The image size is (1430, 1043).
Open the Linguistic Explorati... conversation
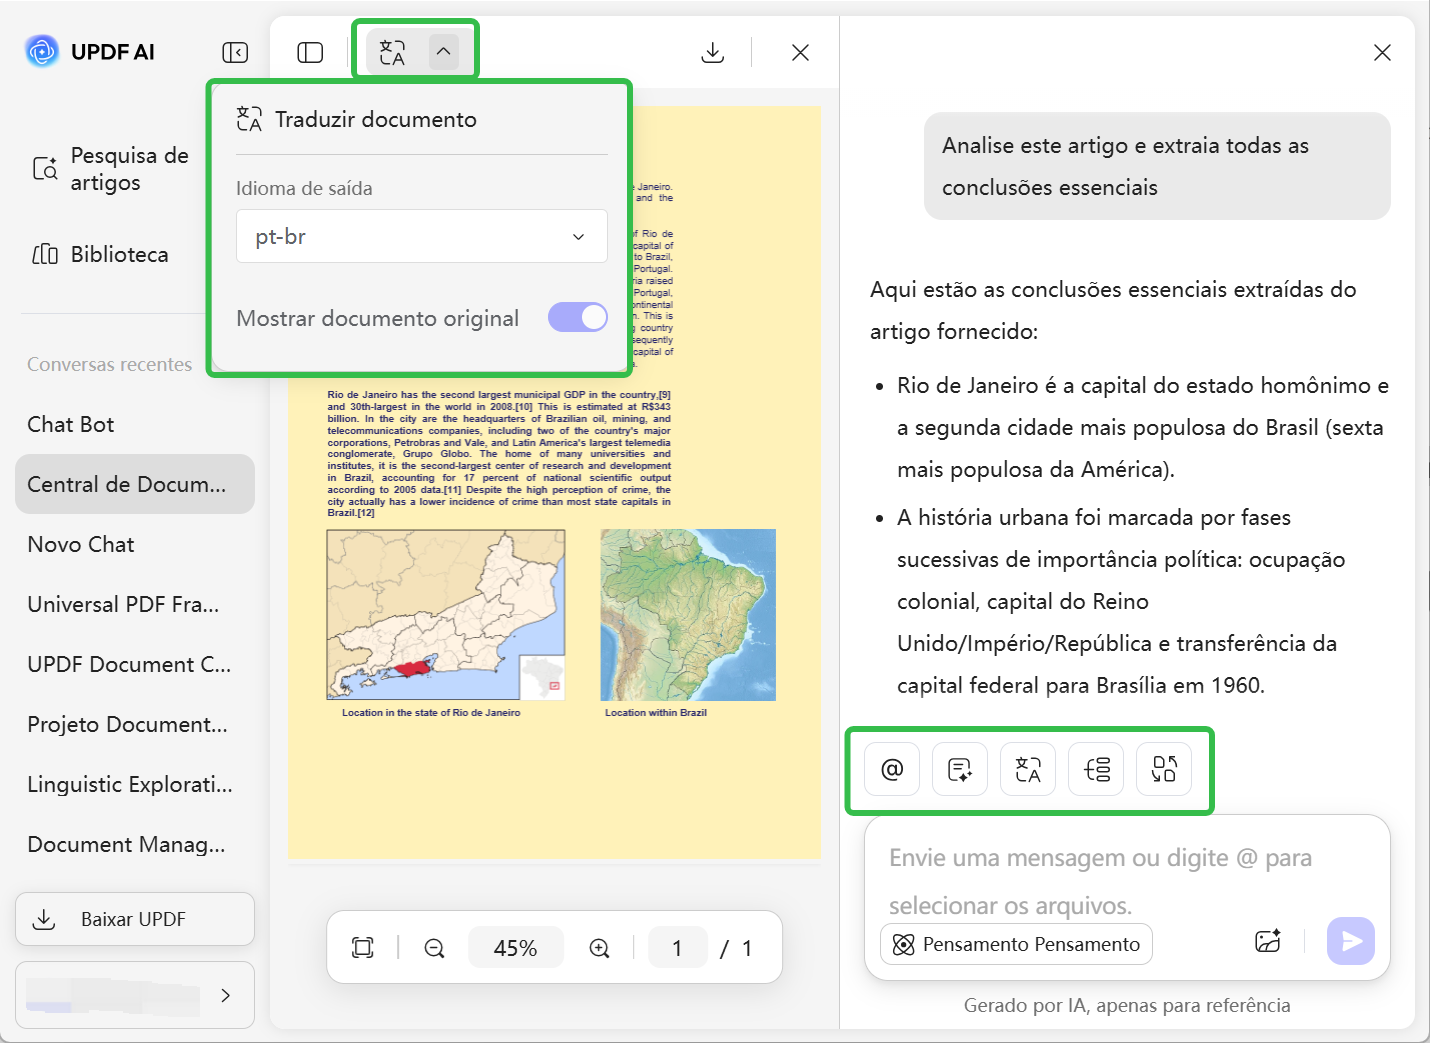(x=135, y=784)
